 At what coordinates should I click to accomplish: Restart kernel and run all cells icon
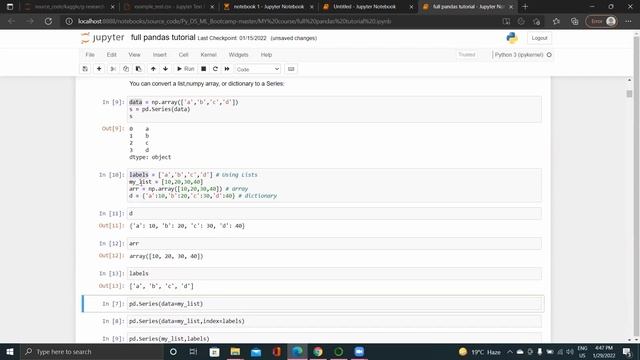(227, 69)
